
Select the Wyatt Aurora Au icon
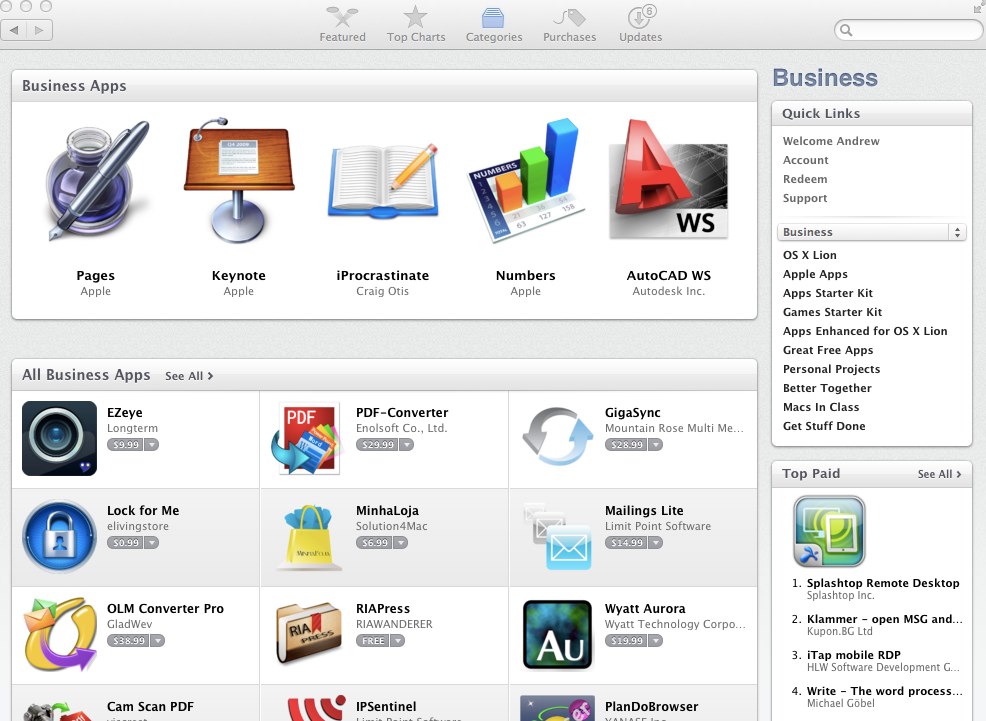[x=558, y=634]
